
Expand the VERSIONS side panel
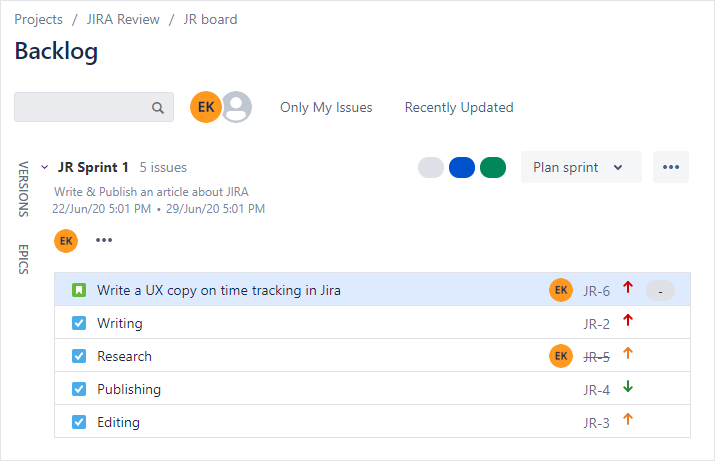click(24, 188)
